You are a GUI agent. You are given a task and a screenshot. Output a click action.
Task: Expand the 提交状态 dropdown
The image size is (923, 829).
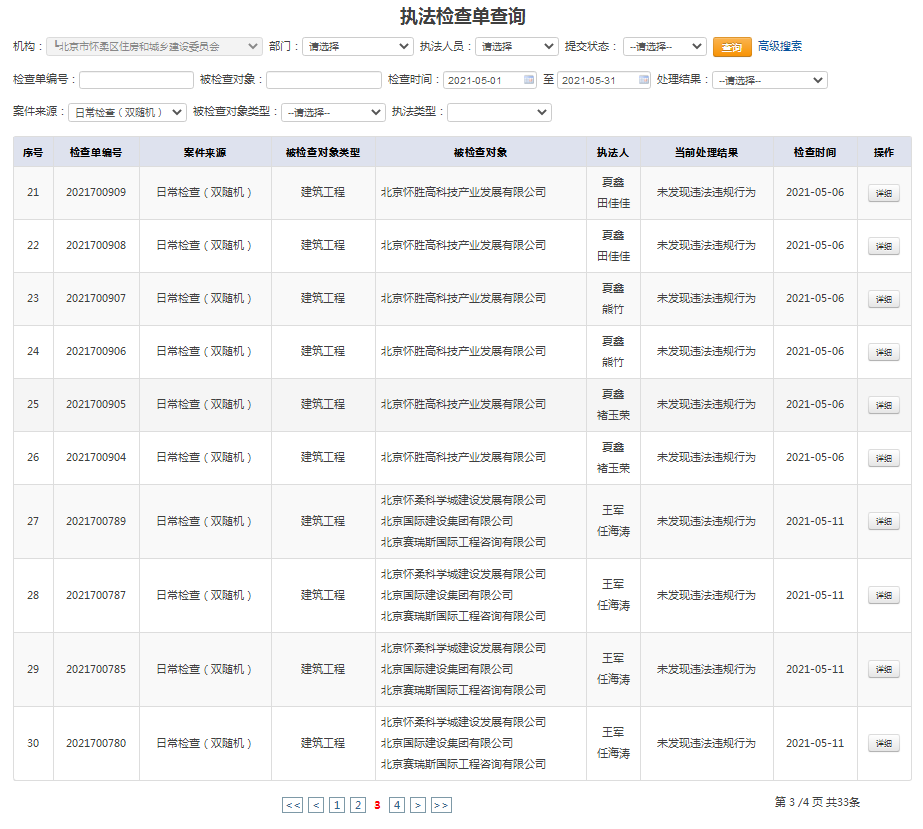point(665,47)
